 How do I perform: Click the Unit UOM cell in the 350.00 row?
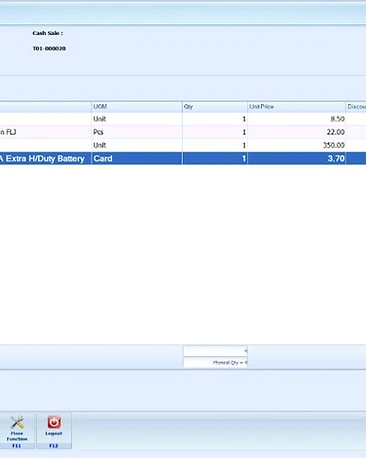(137, 145)
